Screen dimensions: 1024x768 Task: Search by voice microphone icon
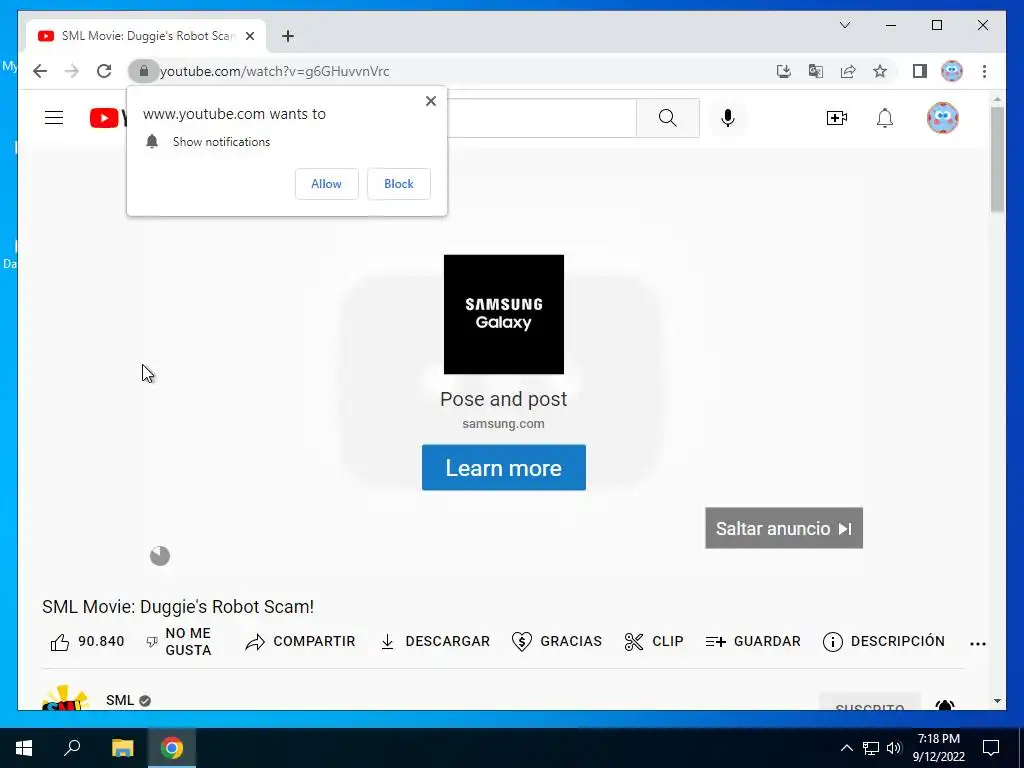[728, 118]
